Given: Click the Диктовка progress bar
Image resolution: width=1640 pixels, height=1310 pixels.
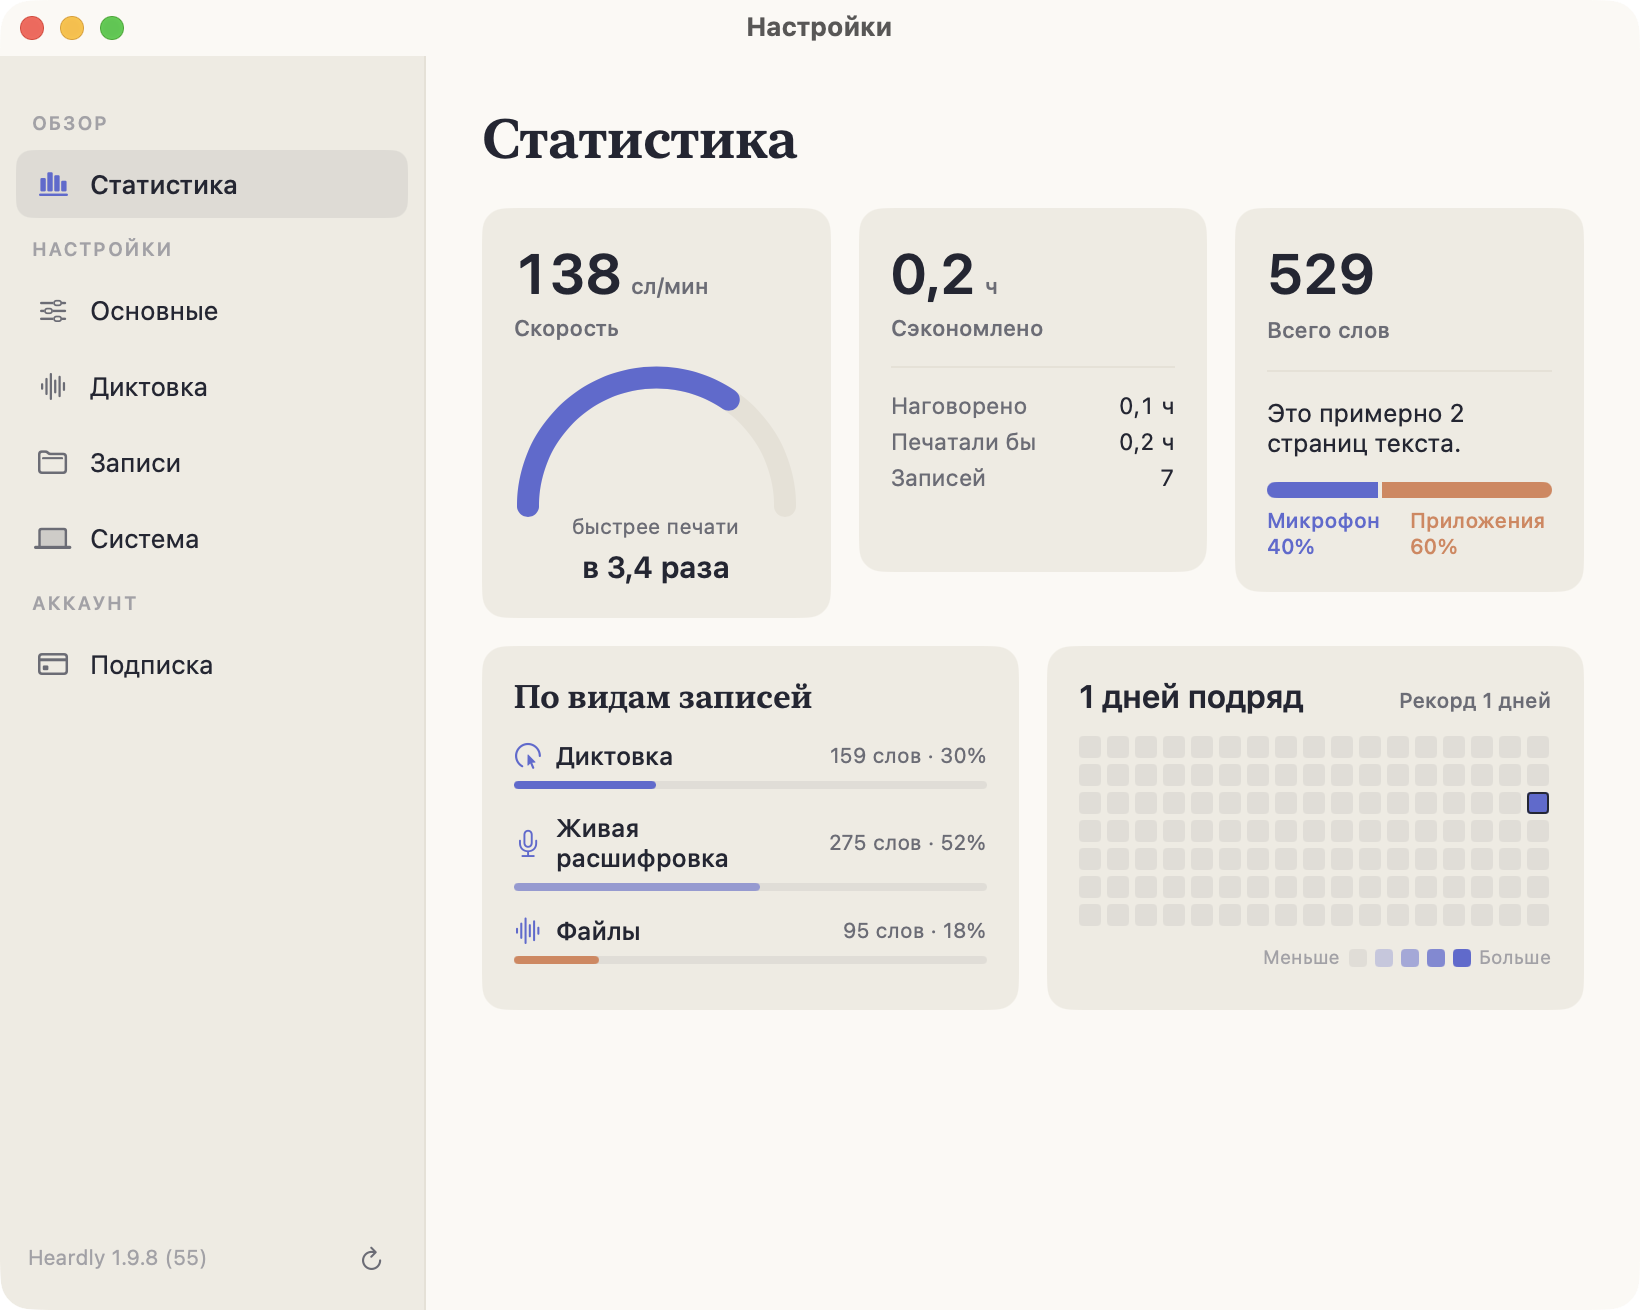Looking at the screenshot, I should point(750,785).
